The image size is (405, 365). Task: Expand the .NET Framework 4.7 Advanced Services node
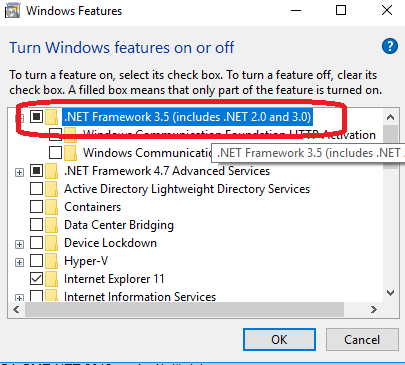19,172
